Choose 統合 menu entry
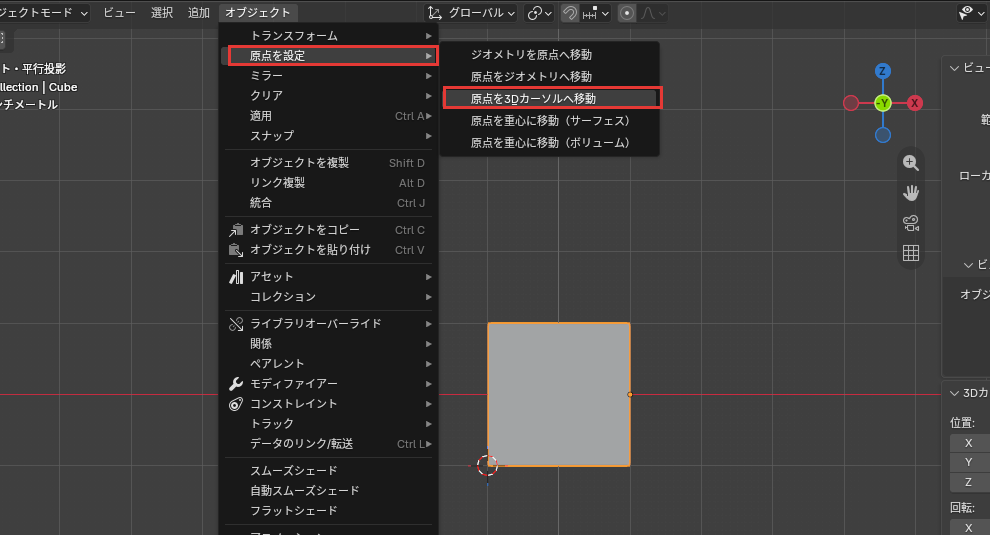990x535 pixels. click(x=329, y=203)
